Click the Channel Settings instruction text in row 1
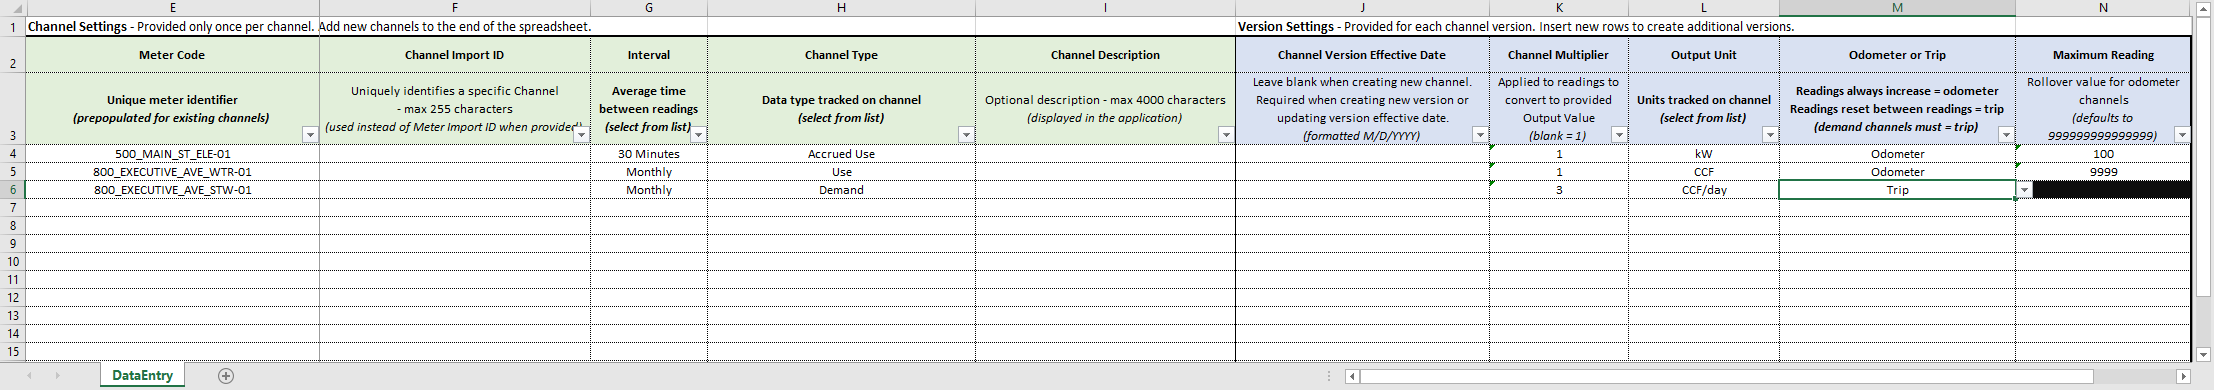The width and height of the screenshot is (2214, 390). point(309,27)
